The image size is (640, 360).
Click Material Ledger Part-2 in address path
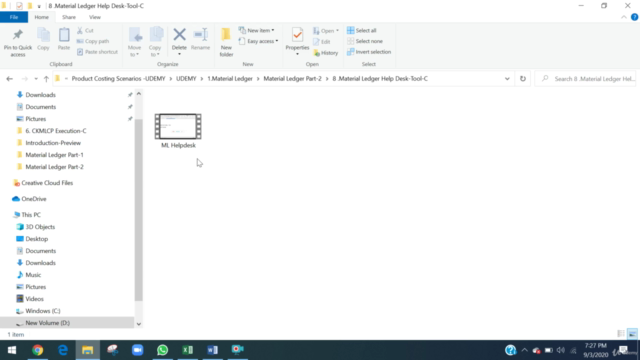(292, 79)
